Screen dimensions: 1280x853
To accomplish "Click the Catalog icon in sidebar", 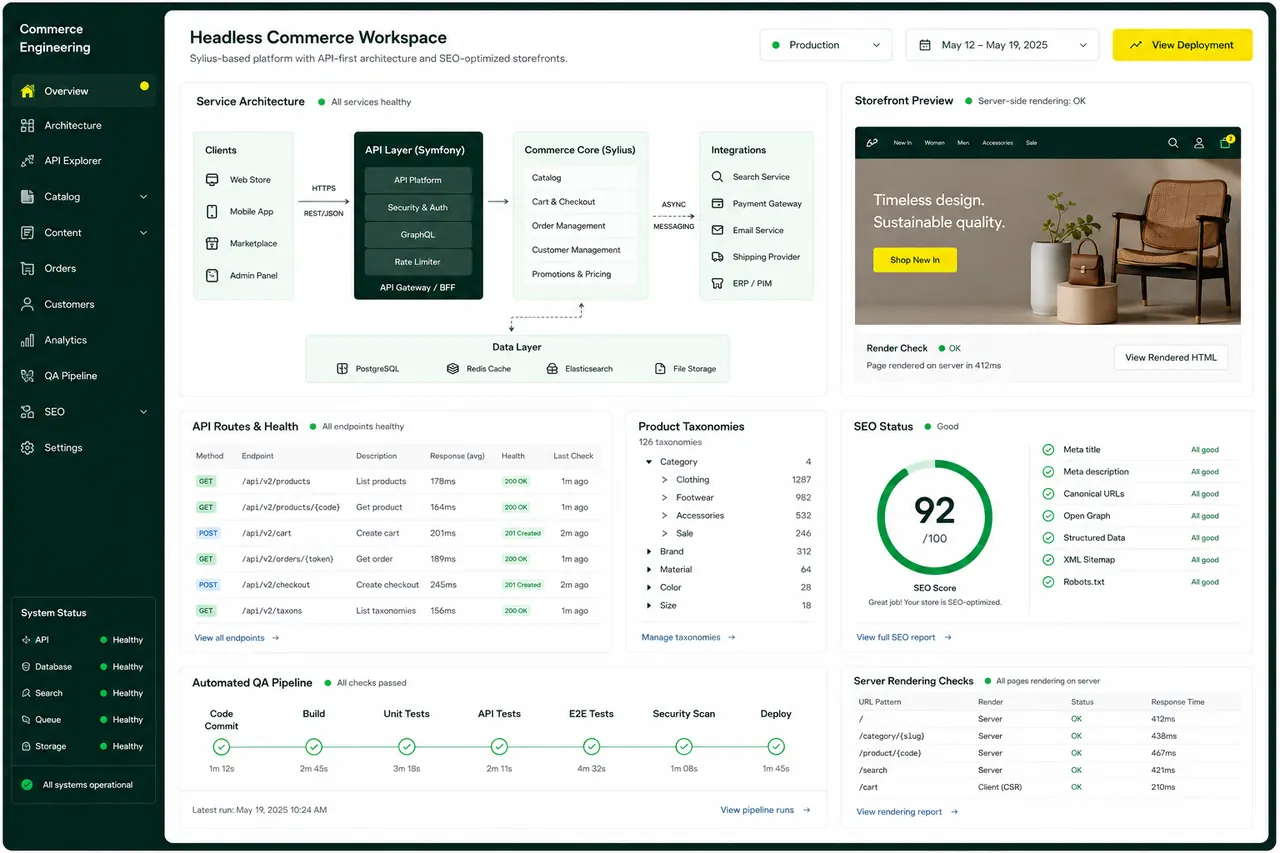I will pos(27,197).
